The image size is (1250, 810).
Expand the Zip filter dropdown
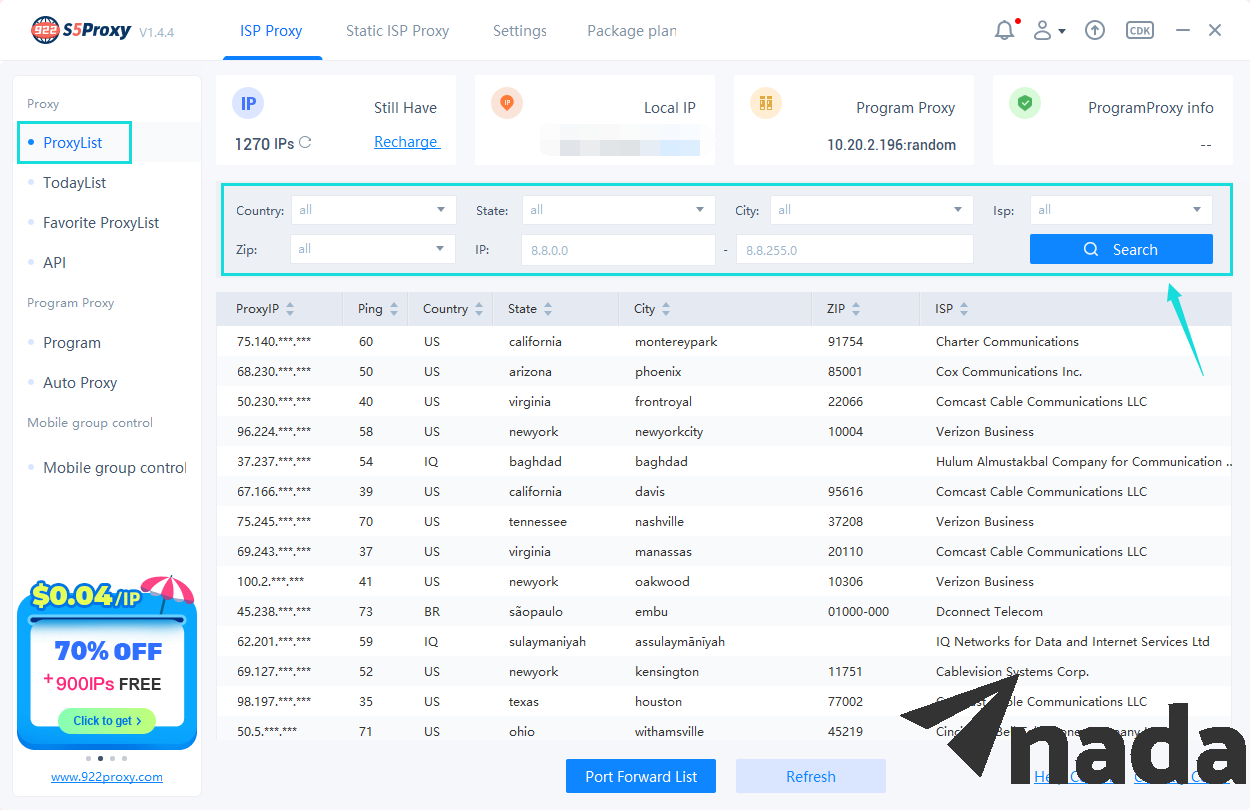[x=373, y=249]
